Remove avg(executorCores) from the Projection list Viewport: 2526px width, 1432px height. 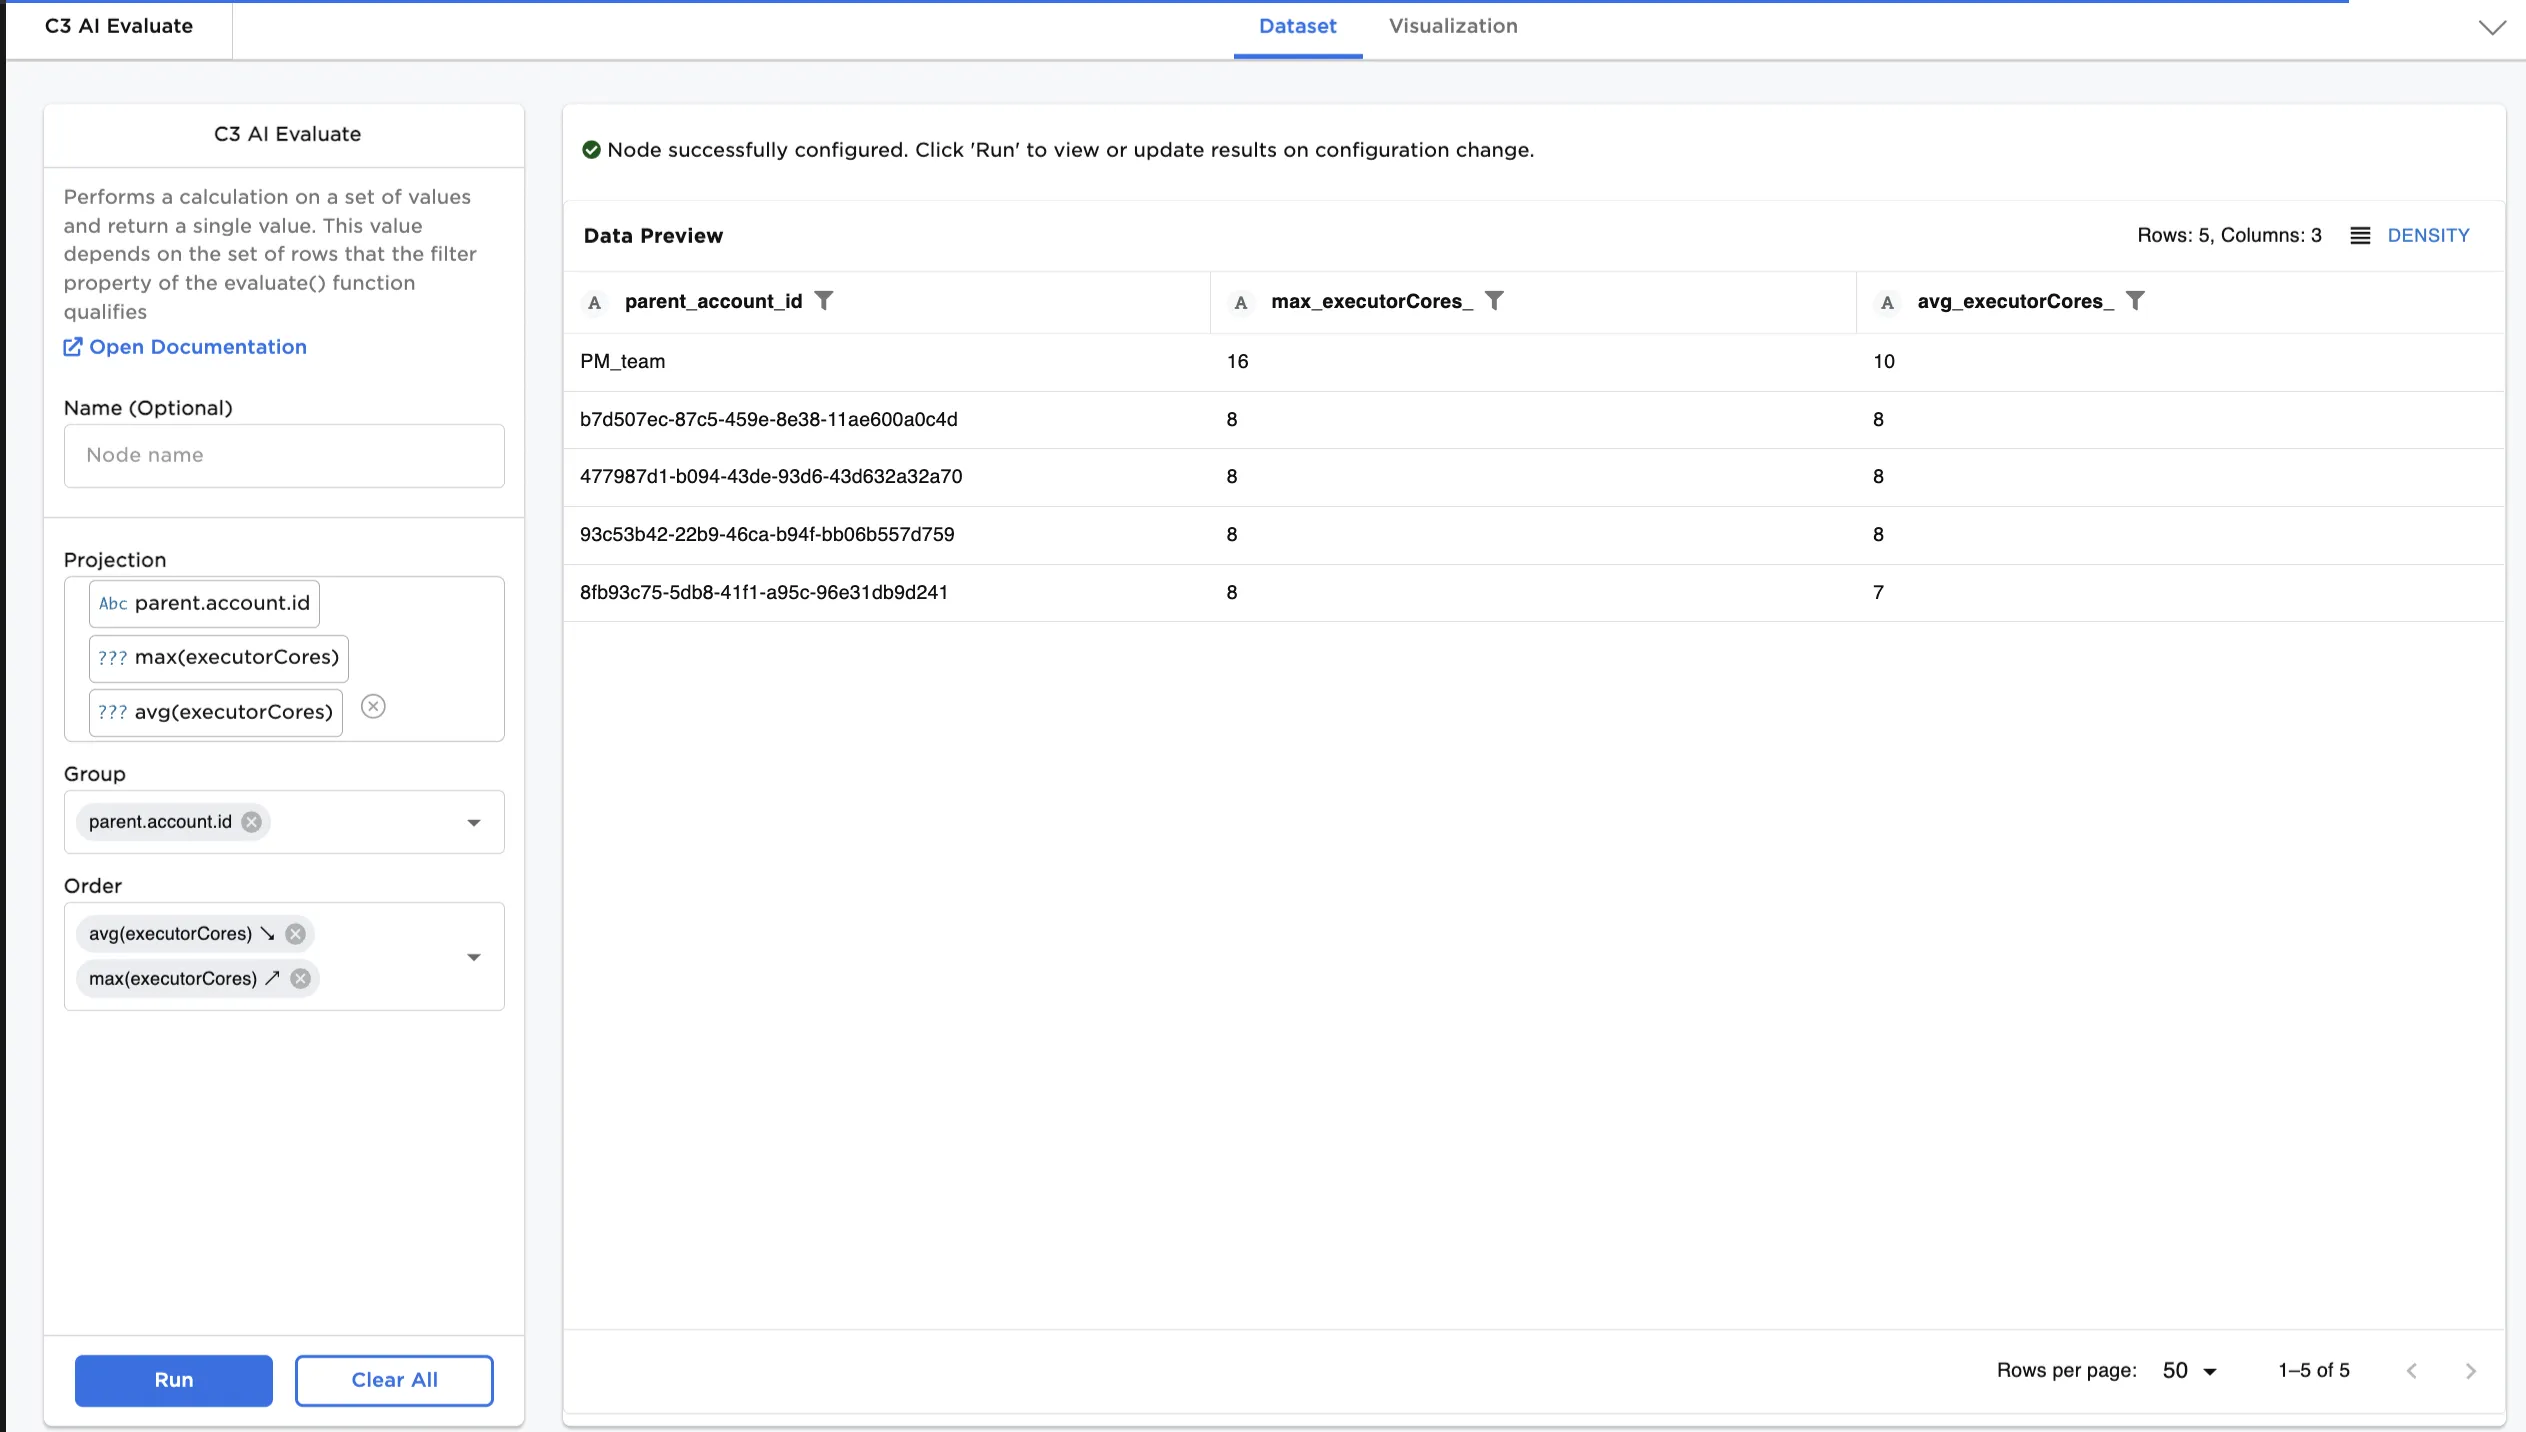[x=374, y=706]
